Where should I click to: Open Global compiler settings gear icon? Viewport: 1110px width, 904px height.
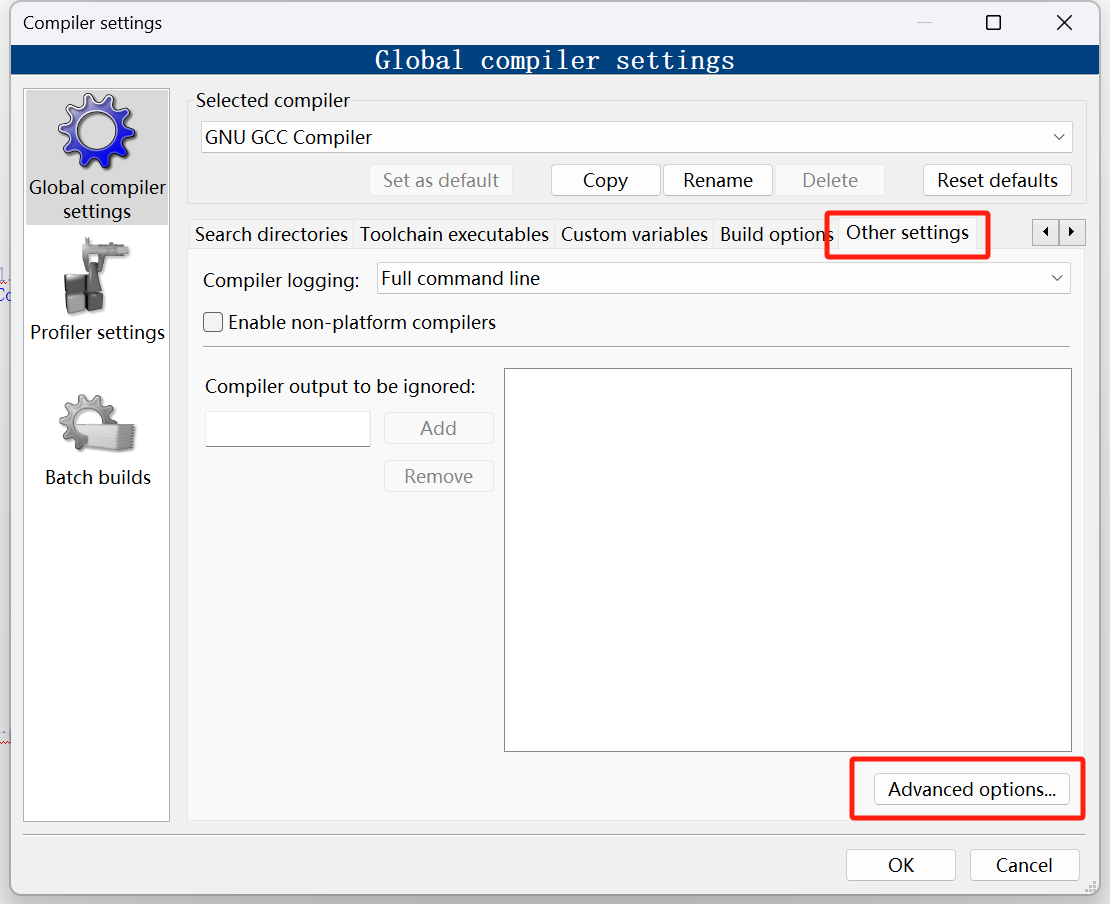pyautogui.click(x=97, y=132)
